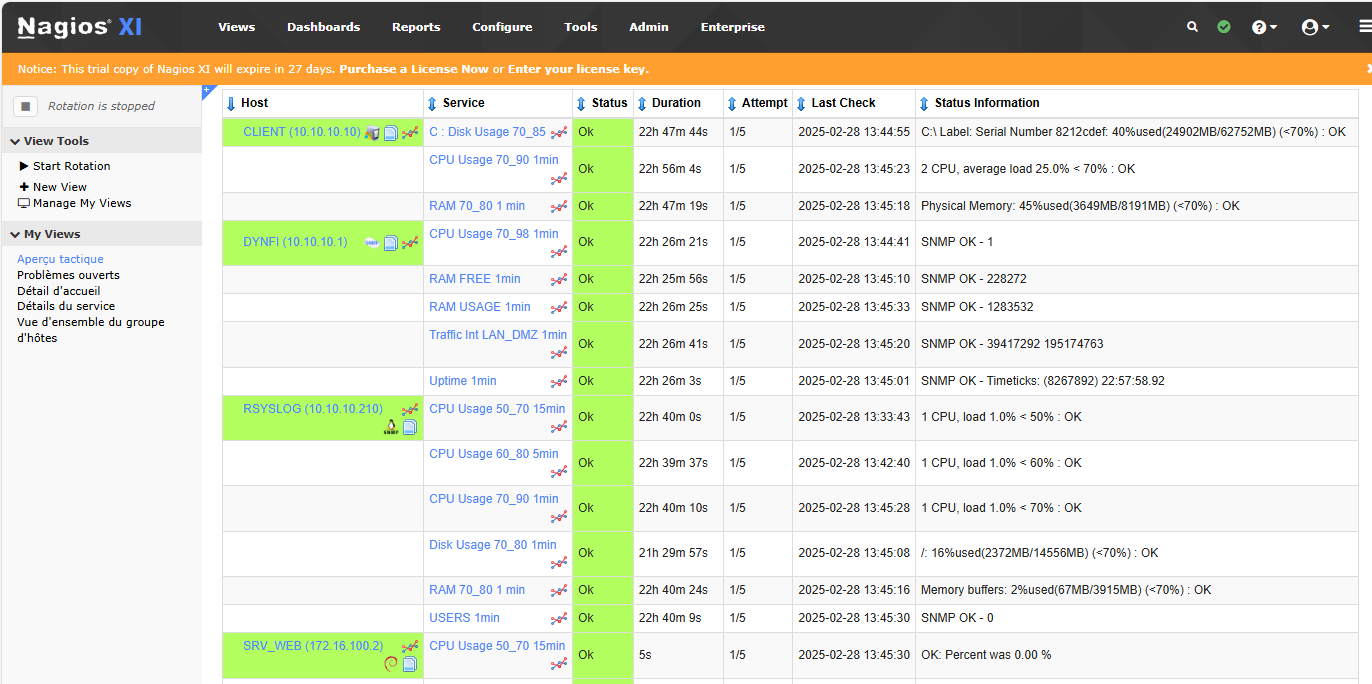Open the Problèmes ouverts view
Viewport: 1372px width, 684px height.
point(68,275)
